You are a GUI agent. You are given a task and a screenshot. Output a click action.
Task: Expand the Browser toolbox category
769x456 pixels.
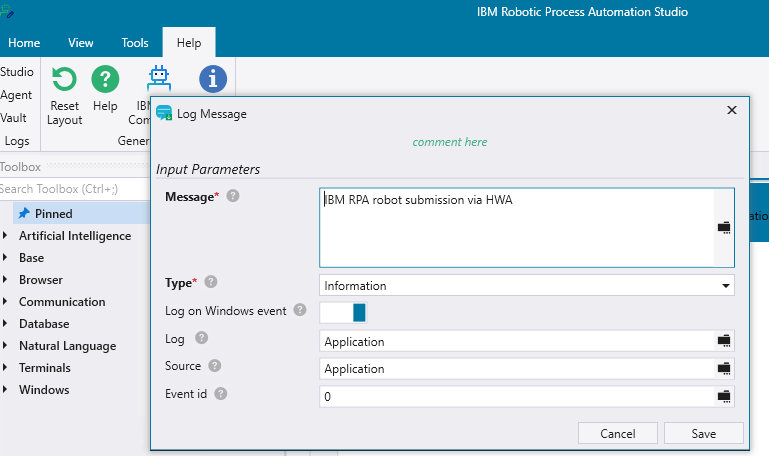click(8, 280)
